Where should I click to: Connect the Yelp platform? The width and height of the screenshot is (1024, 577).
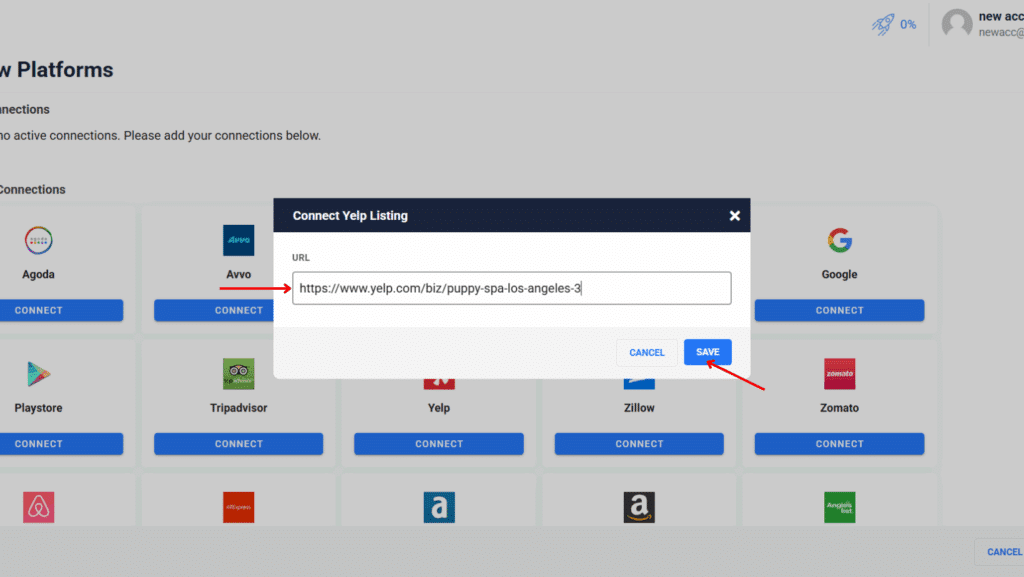tap(439, 443)
